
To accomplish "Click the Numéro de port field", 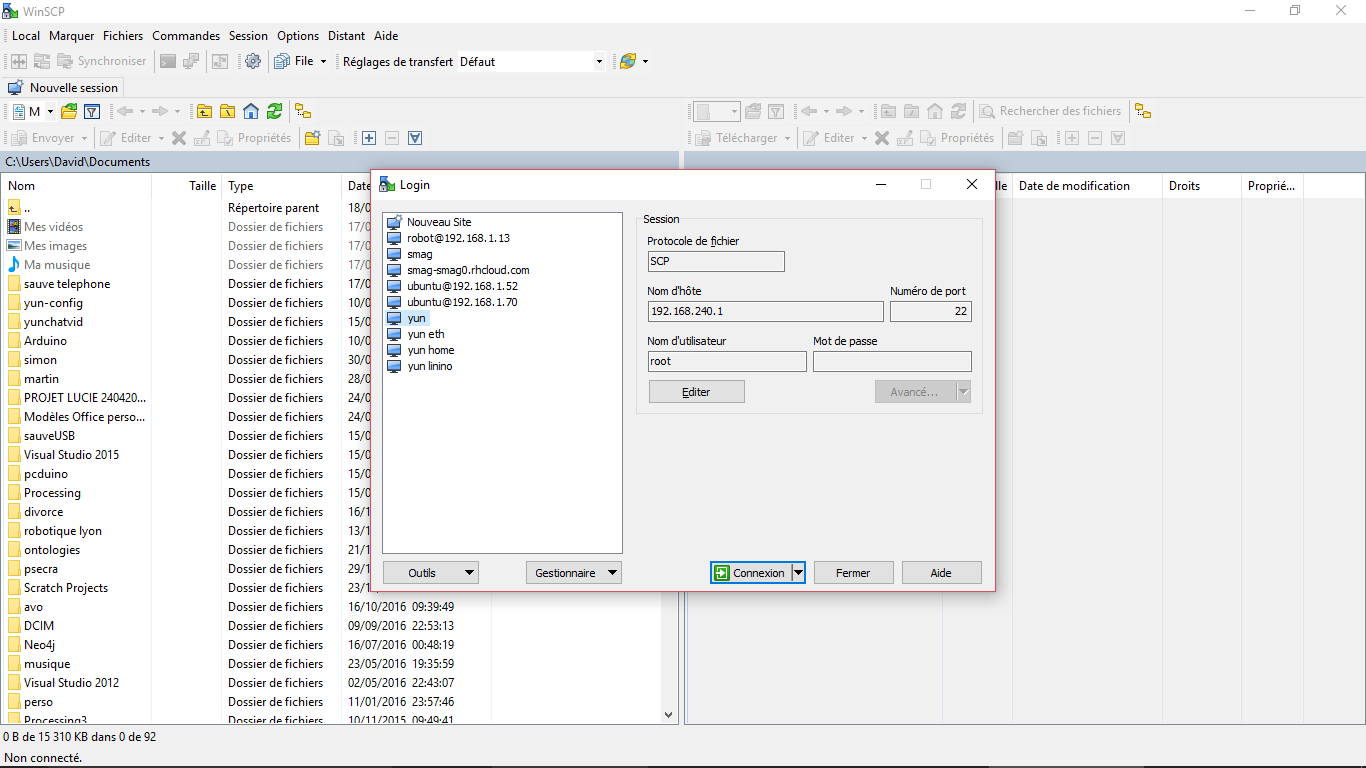I will point(930,311).
